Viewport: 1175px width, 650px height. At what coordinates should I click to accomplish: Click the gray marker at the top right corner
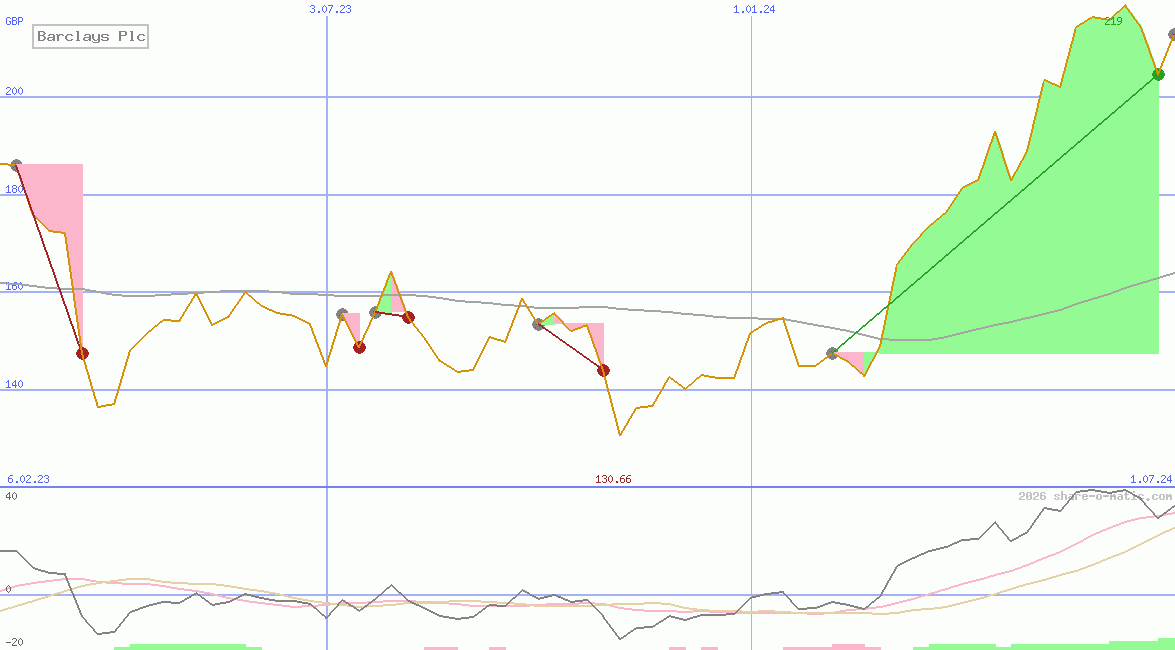point(1170,33)
